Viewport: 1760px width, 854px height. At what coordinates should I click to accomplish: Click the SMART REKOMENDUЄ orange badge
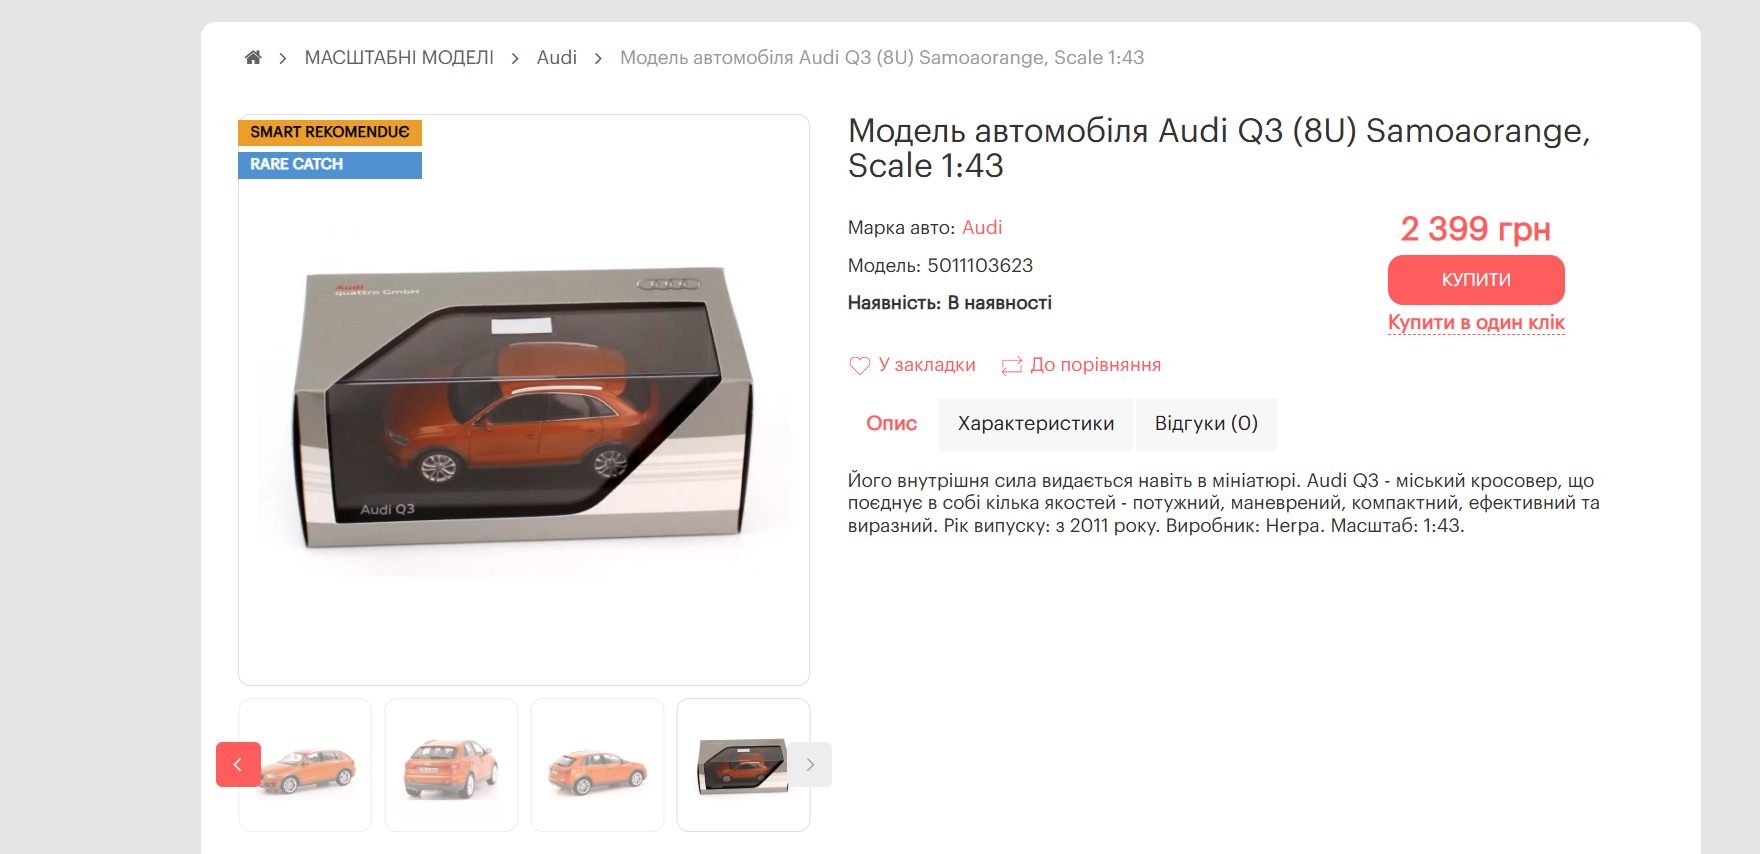[x=330, y=133]
